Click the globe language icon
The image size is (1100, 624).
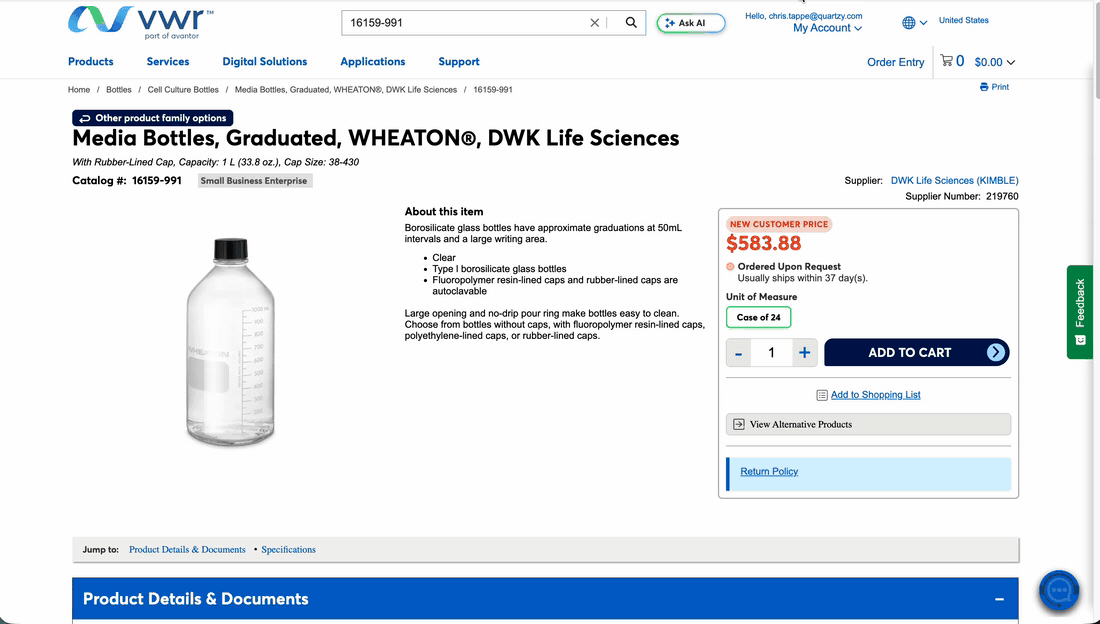point(908,22)
